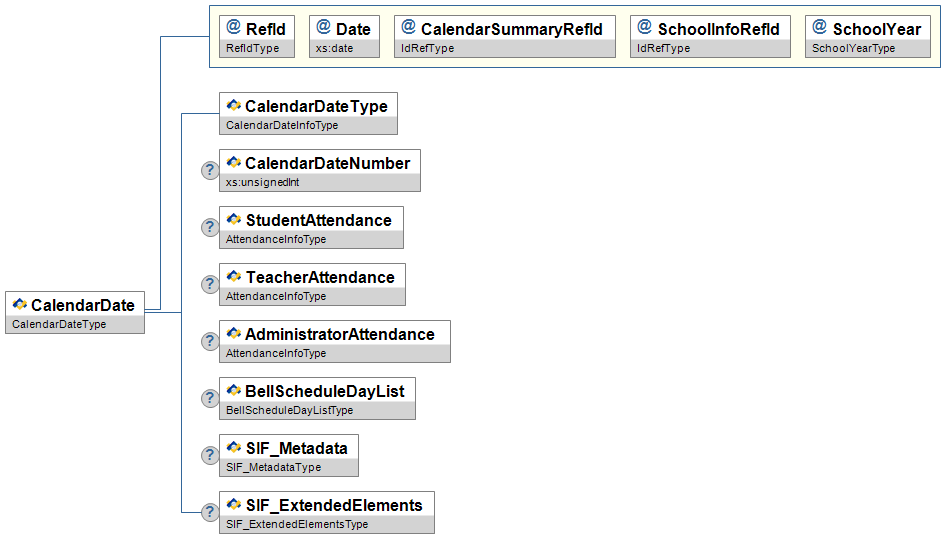The image size is (945, 538).
Task: Open the BellScheduleDayListType type label
Action: coord(290,410)
